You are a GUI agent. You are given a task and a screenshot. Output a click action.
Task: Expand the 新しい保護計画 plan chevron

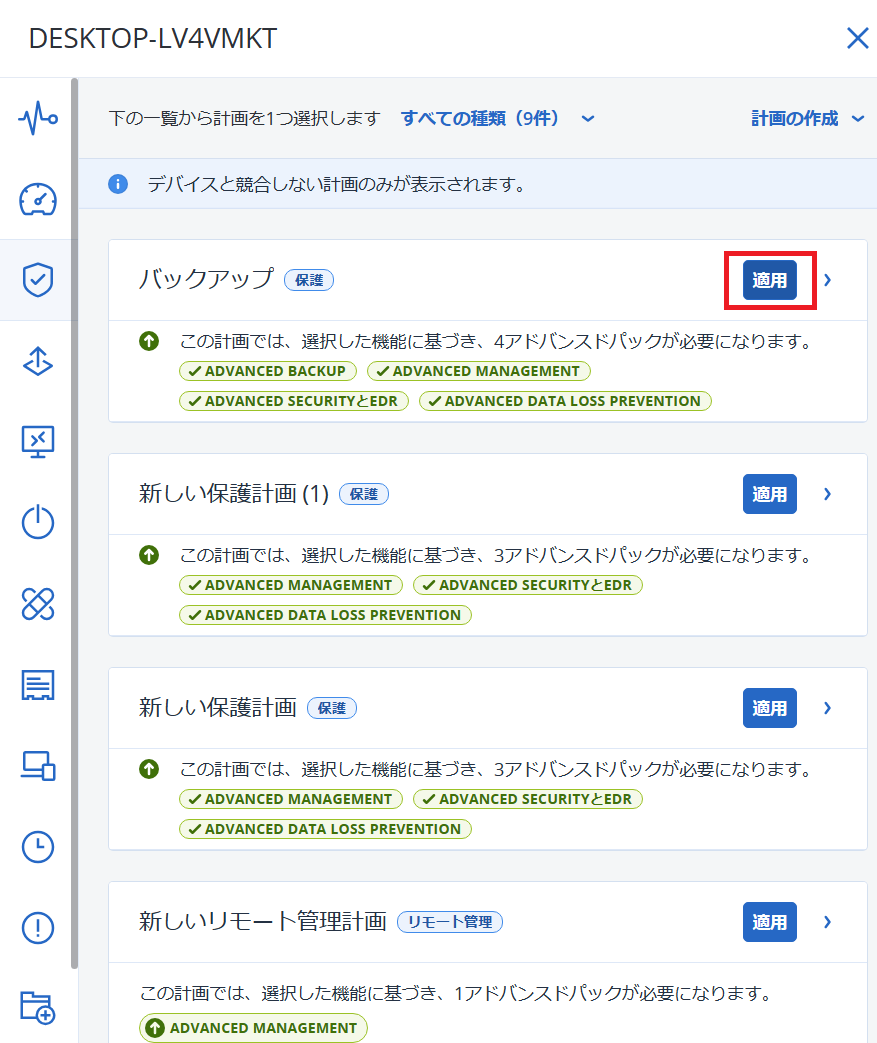point(828,708)
